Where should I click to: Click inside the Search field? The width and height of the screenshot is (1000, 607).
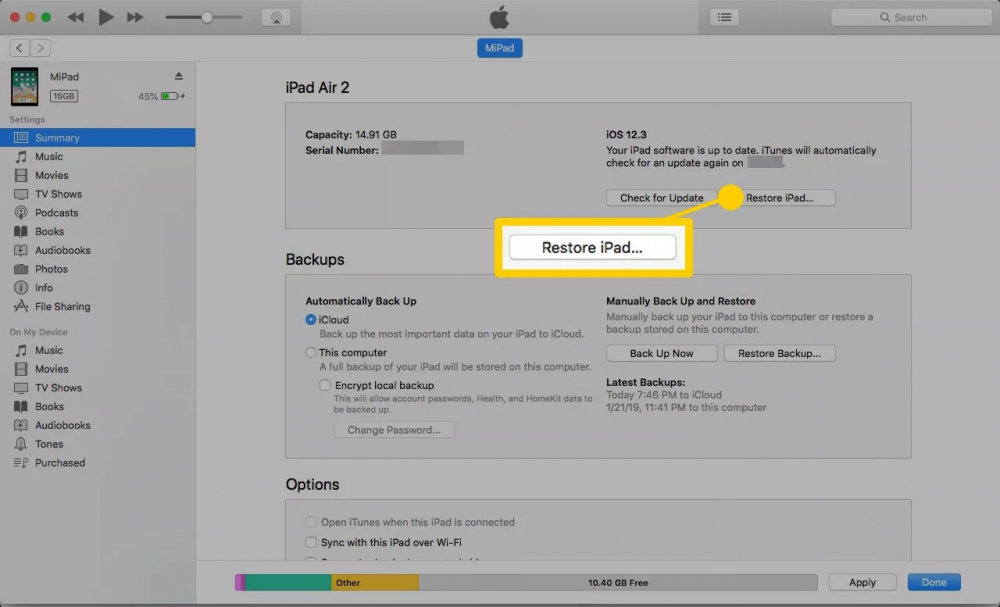point(910,16)
